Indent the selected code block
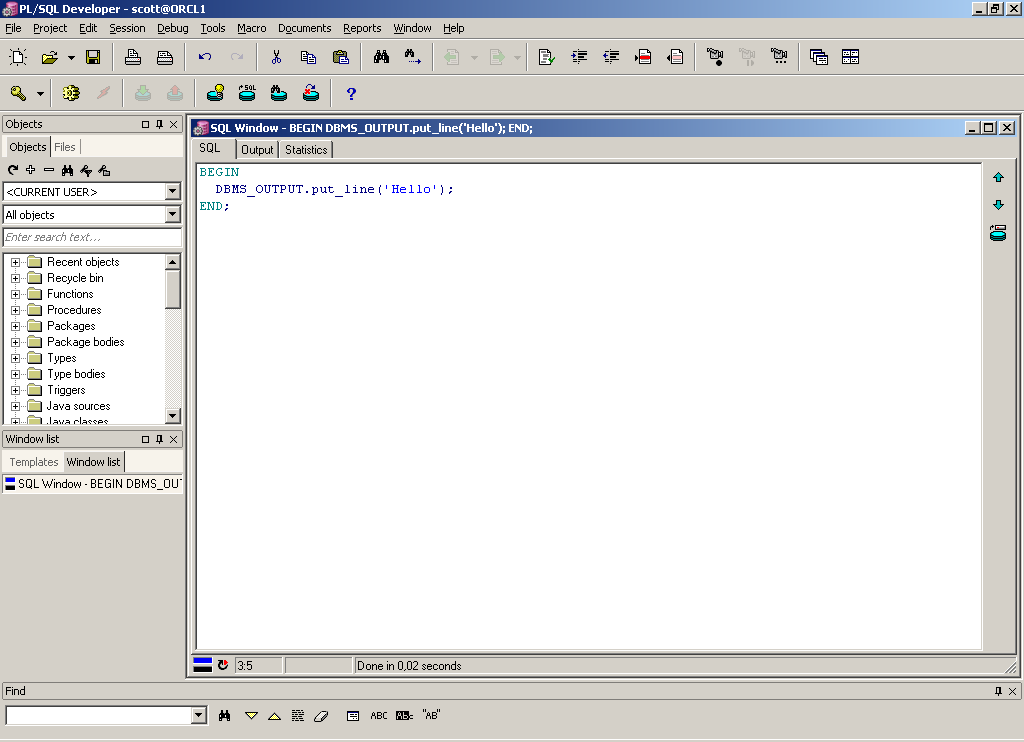Image resolution: width=1024 pixels, height=742 pixels. (579, 57)
